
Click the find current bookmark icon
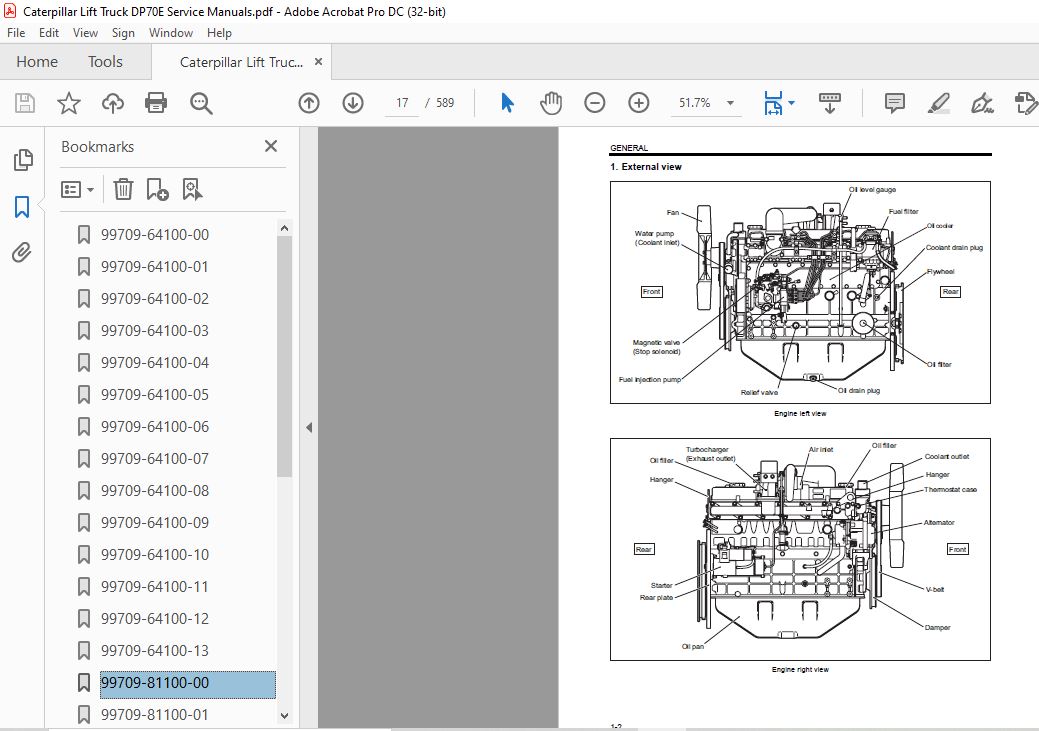(x=192, y=190)
